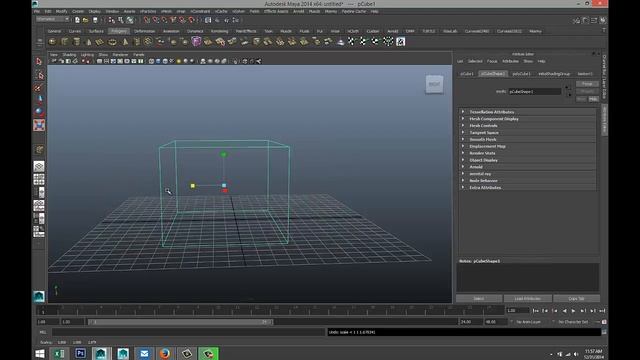This screenshot has width=640, height=360.
Task: Click the Open Scene folder icon
Action: [86, 20]
